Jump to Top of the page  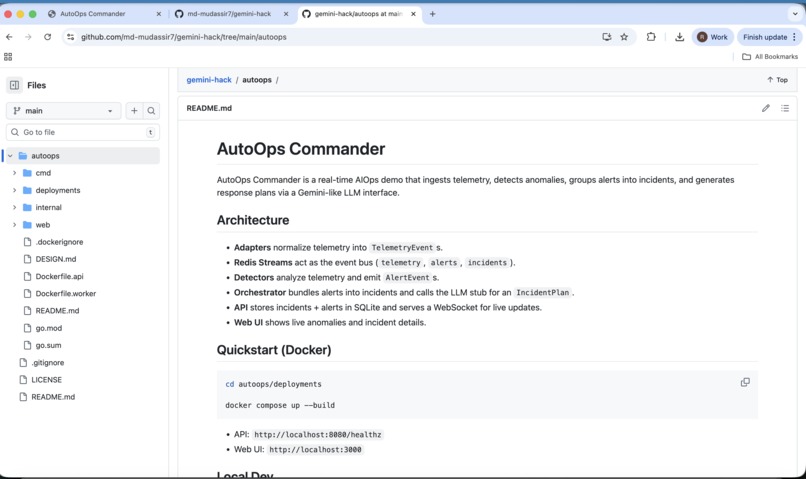777,80
